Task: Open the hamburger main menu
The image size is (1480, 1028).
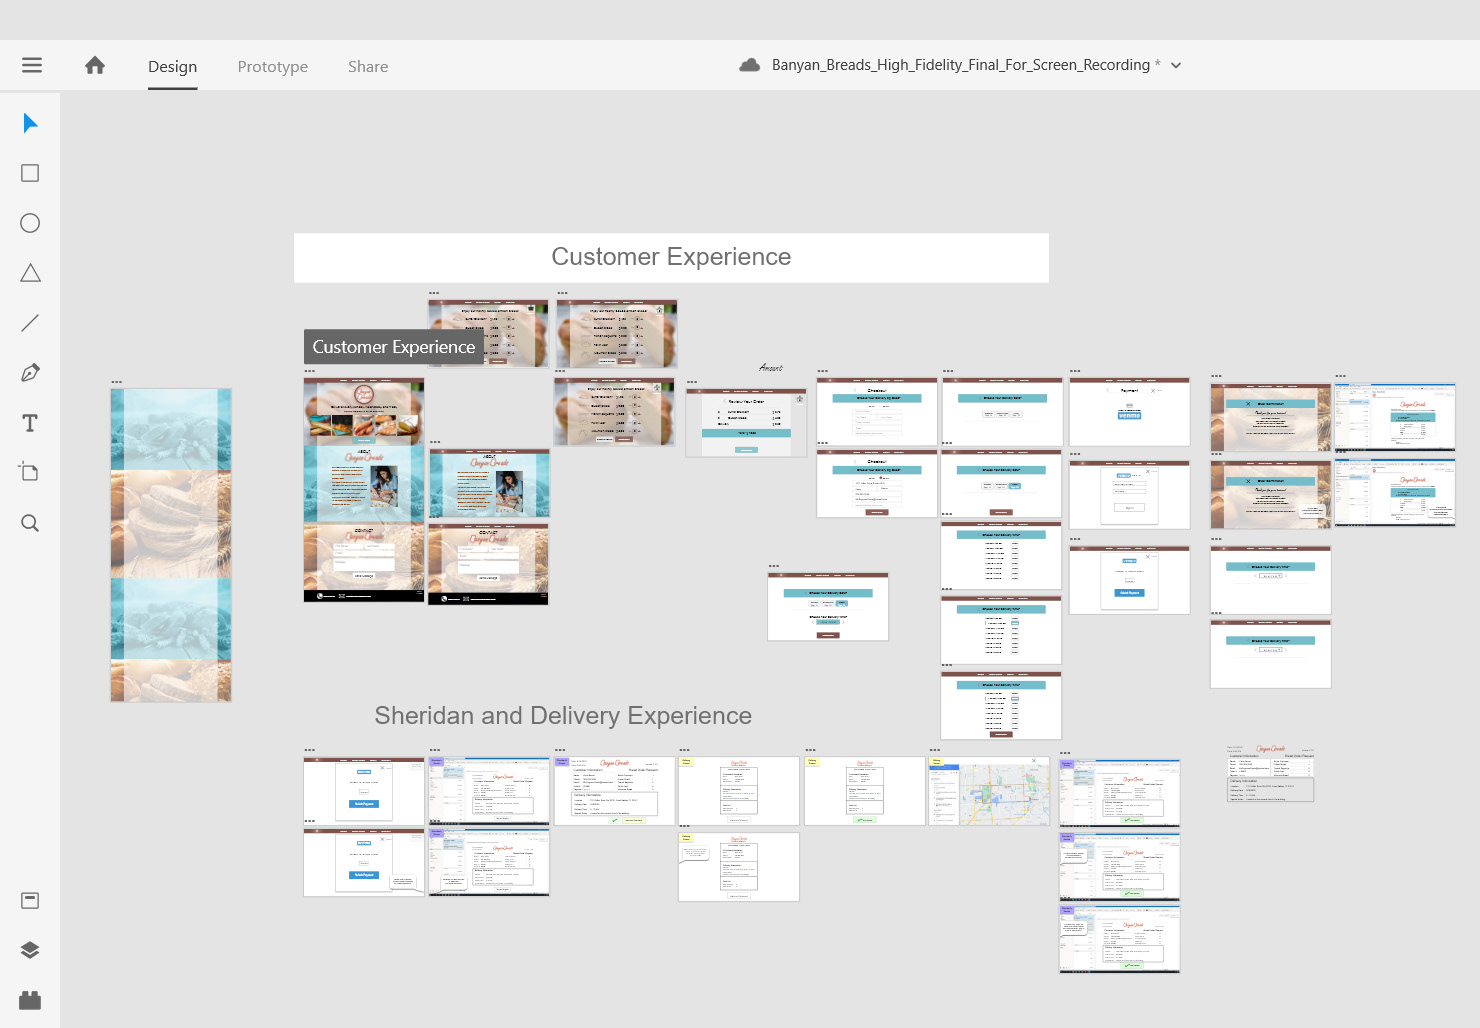Action: click(x=31, y=65)
